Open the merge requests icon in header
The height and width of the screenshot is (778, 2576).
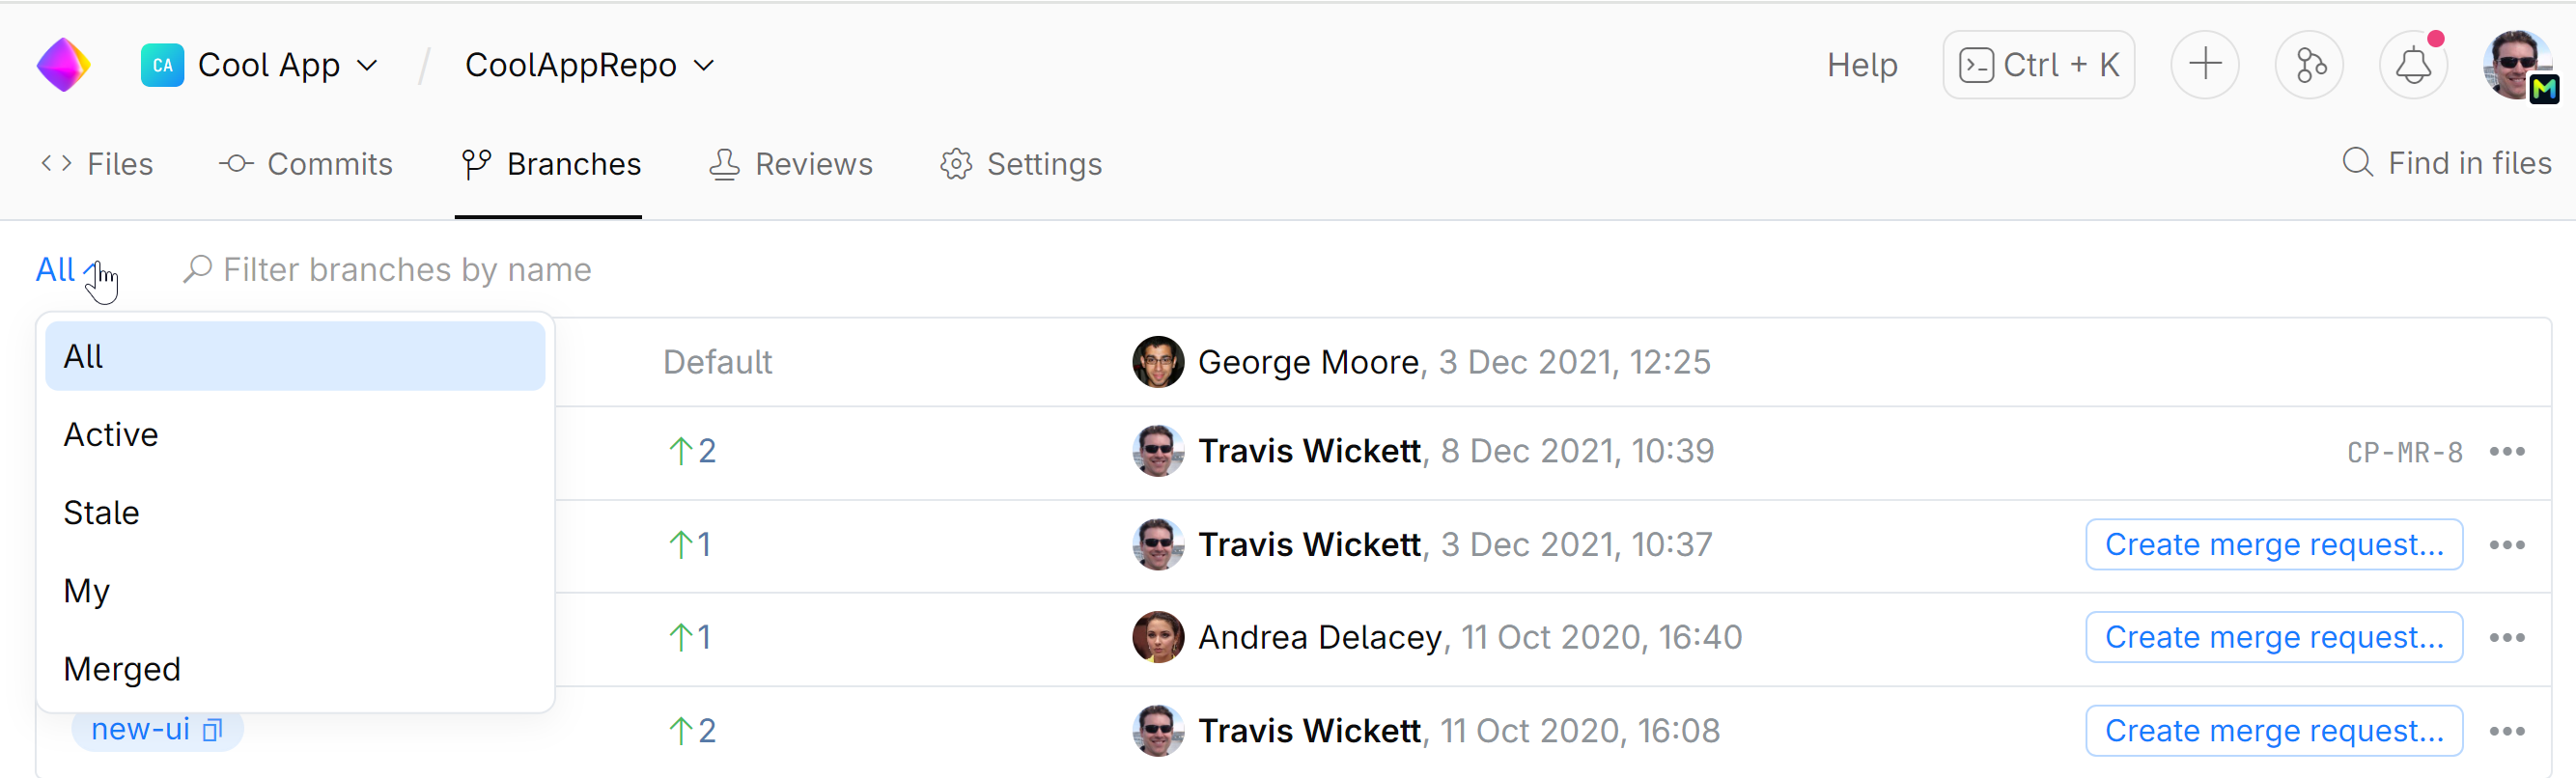(x=2308, y=65)
